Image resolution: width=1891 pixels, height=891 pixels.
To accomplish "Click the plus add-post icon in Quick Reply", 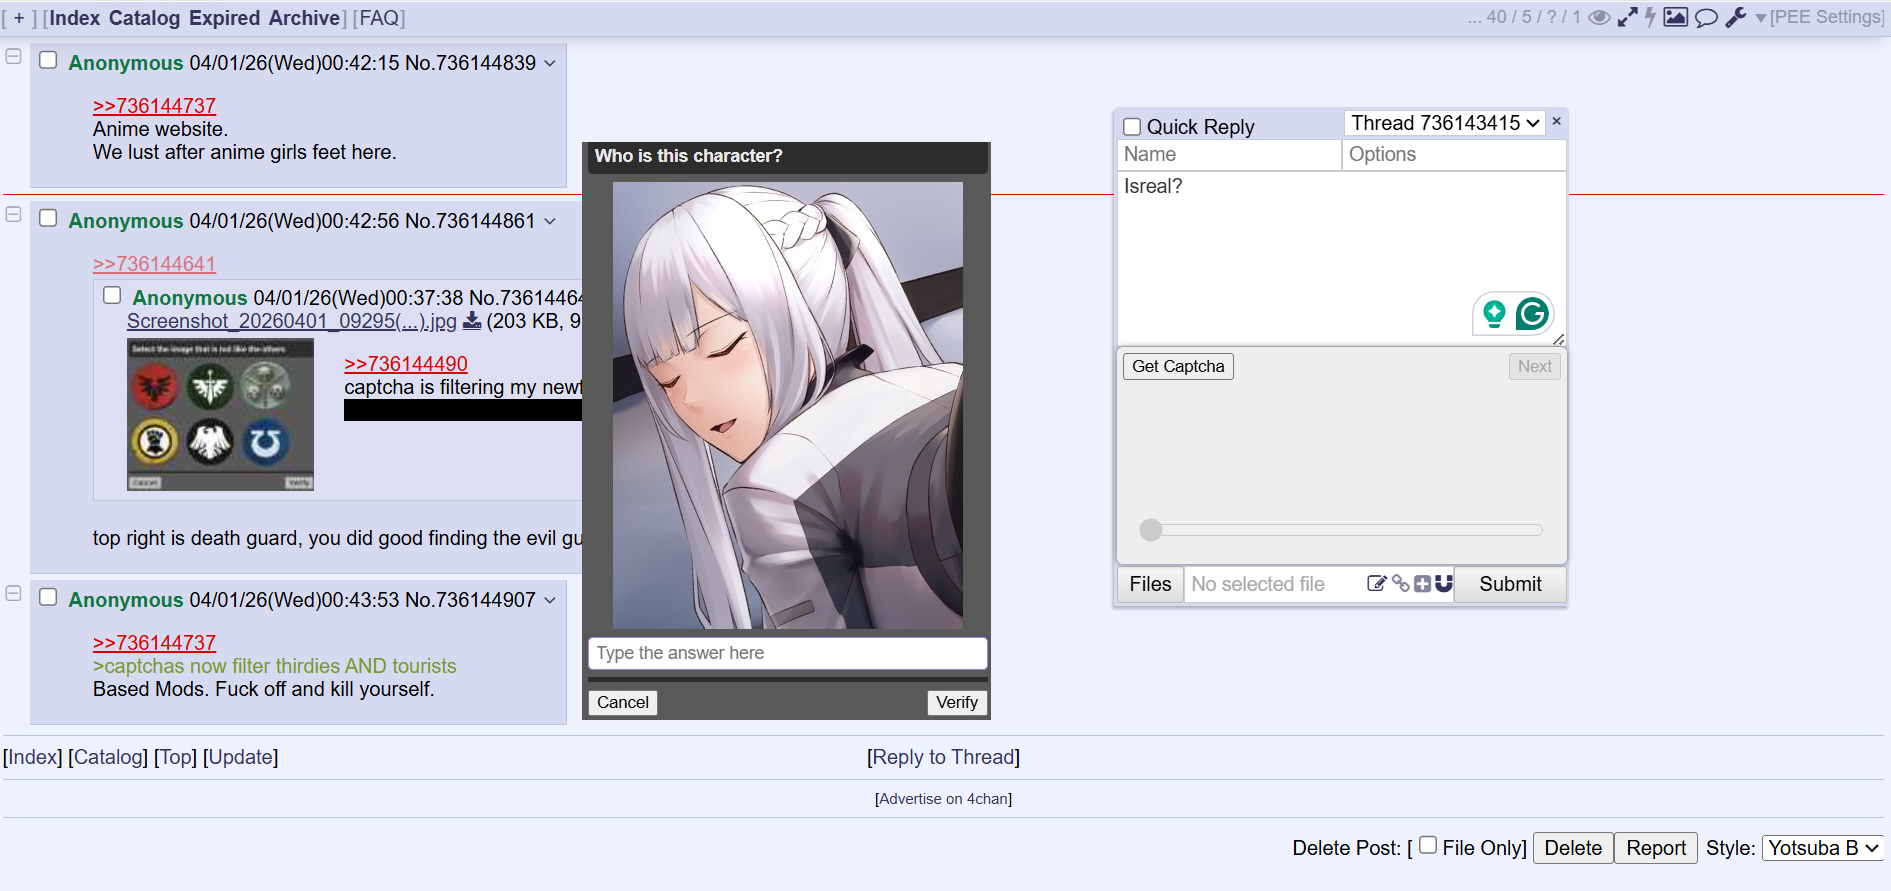I will [x=1422, y=584].
